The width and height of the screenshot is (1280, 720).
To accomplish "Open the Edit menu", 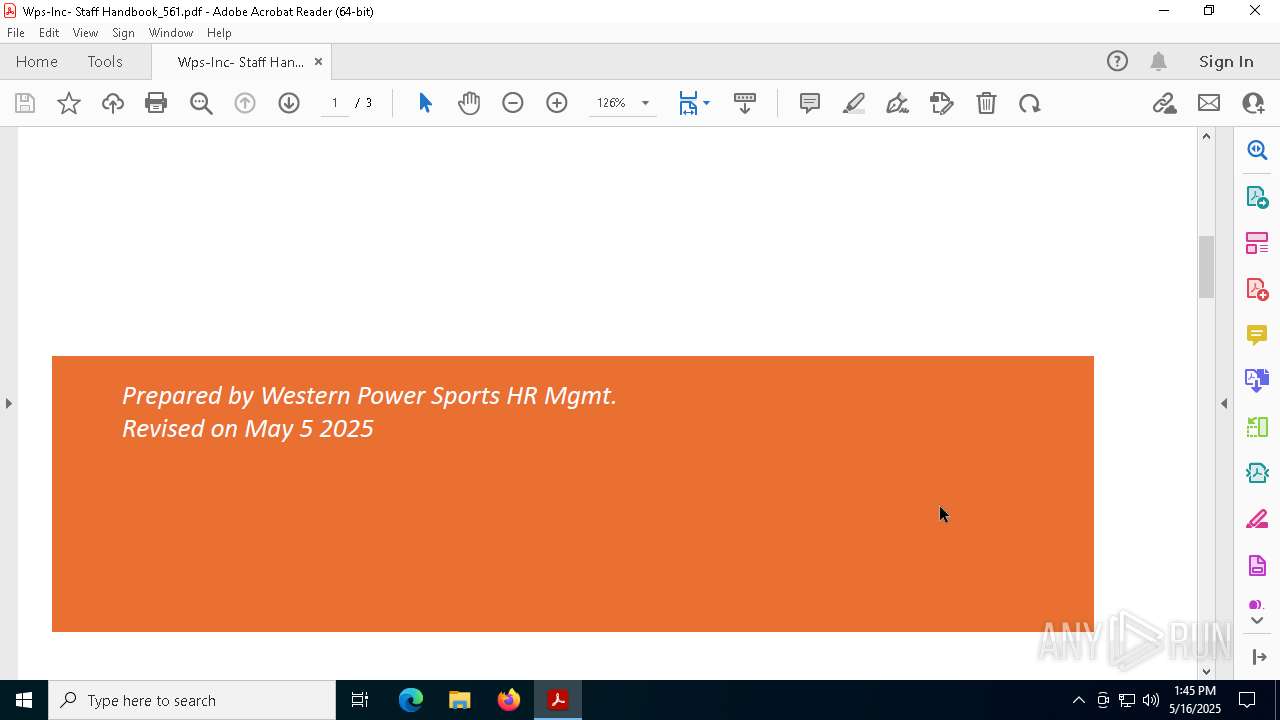I will [49, 33].
